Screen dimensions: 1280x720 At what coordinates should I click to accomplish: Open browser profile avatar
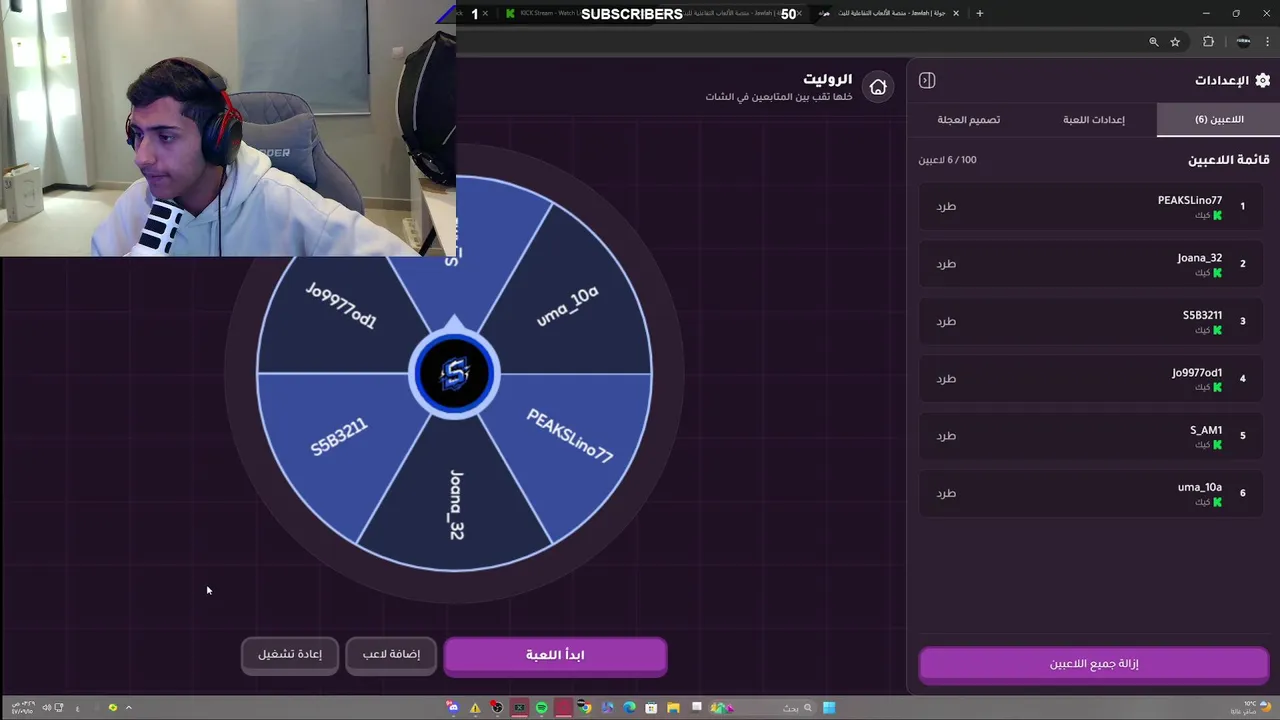tap(1243, 42)
